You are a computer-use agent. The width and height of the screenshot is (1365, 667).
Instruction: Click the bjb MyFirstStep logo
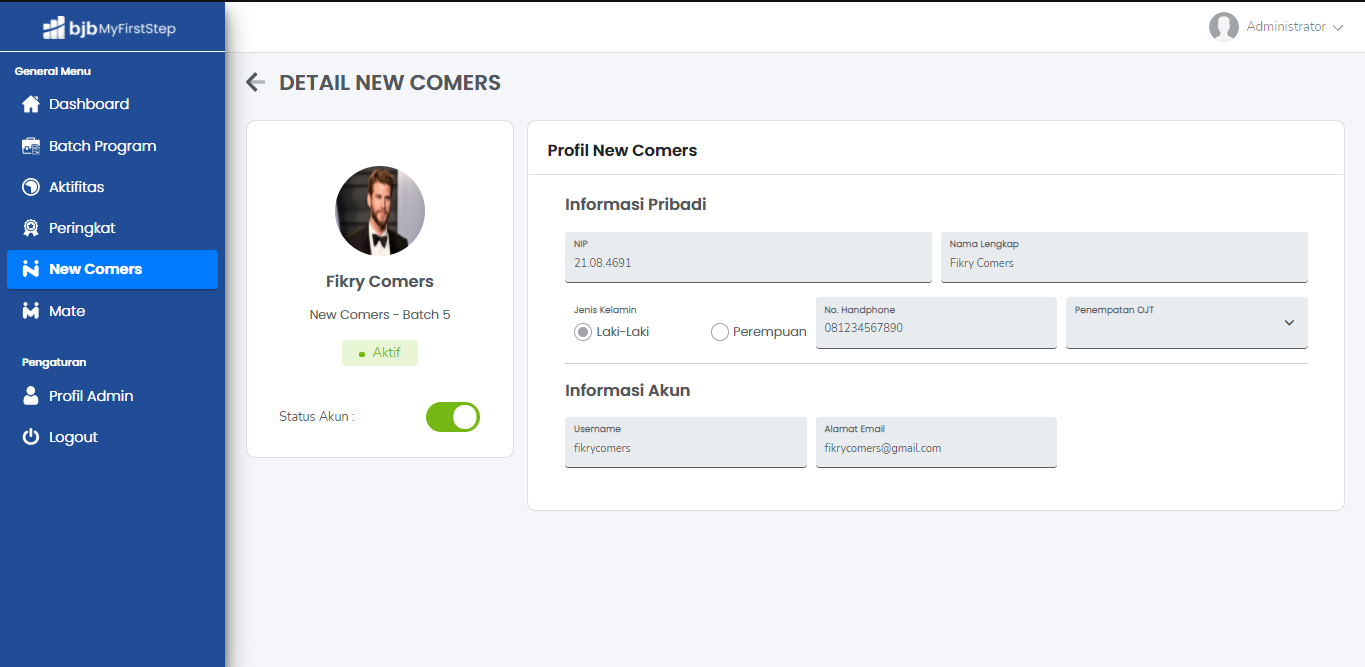click(110, 28)
